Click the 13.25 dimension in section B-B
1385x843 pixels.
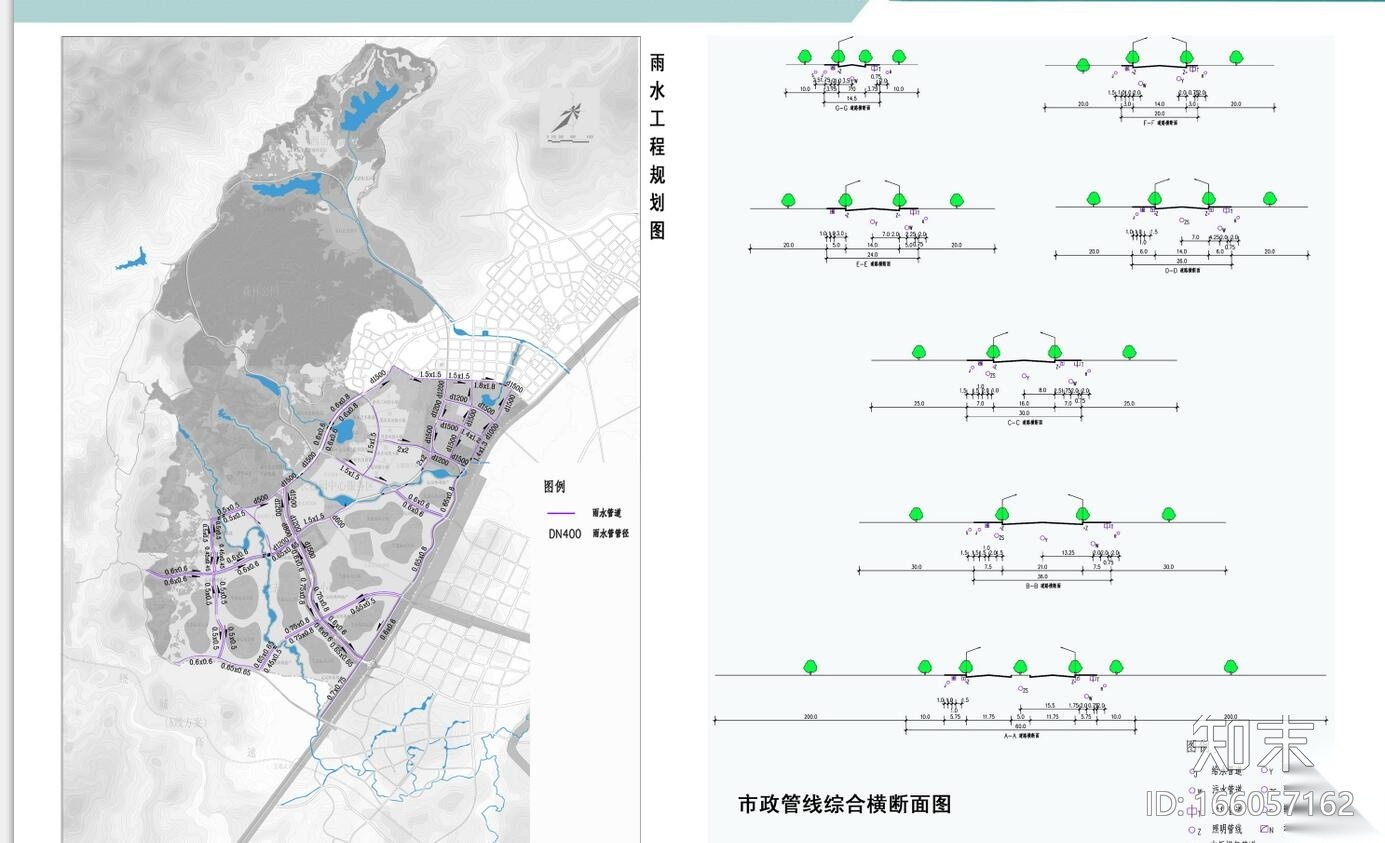1069,552
